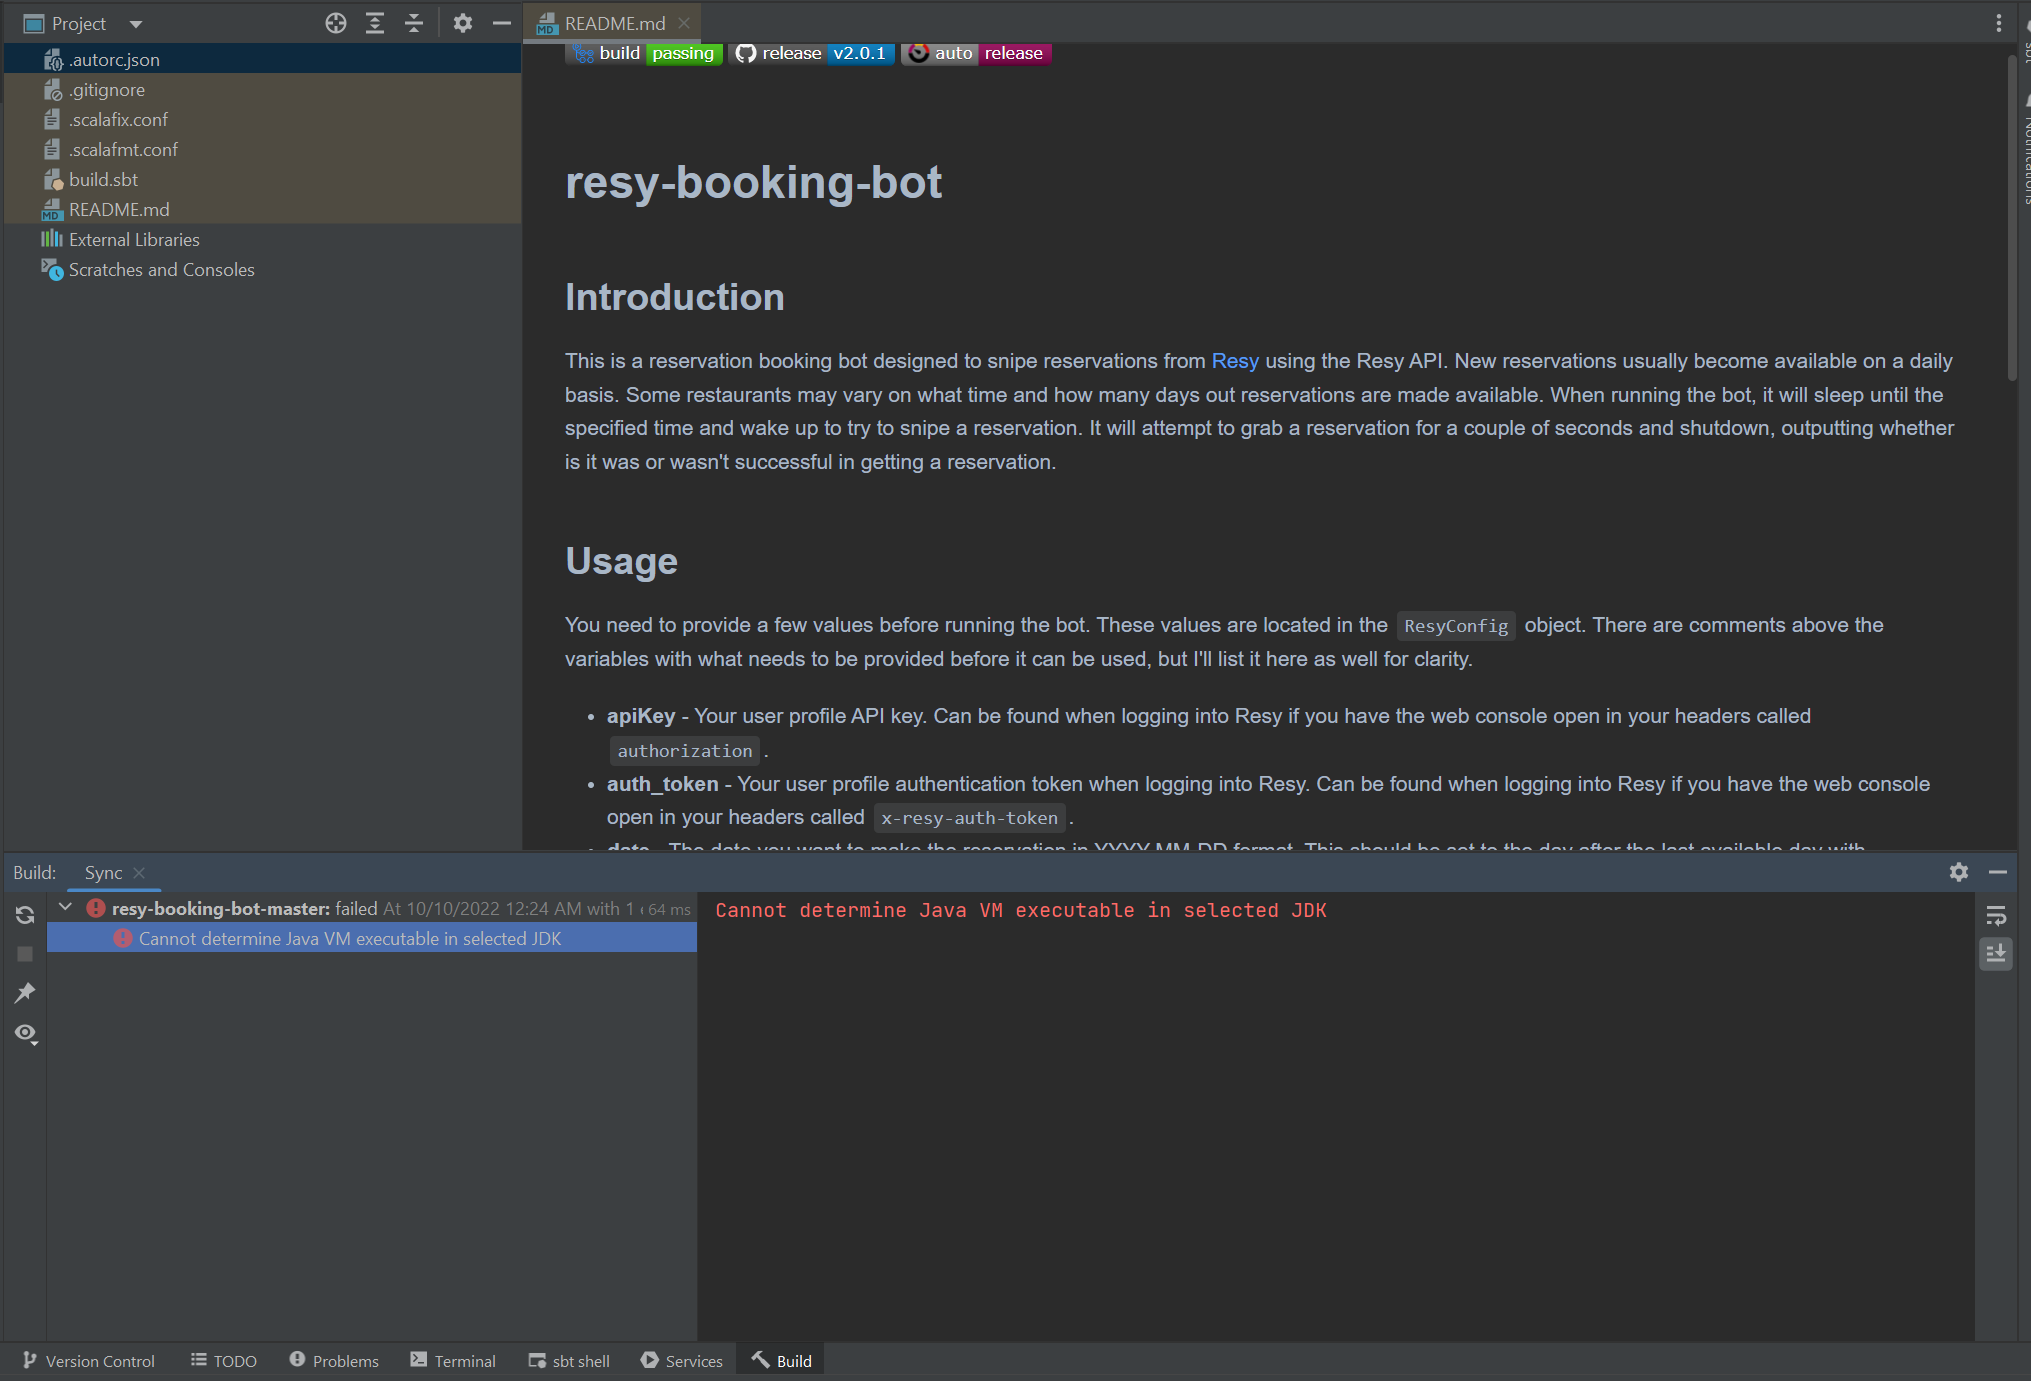Open the Build panel settings gear

click(x=1958, y=872)
